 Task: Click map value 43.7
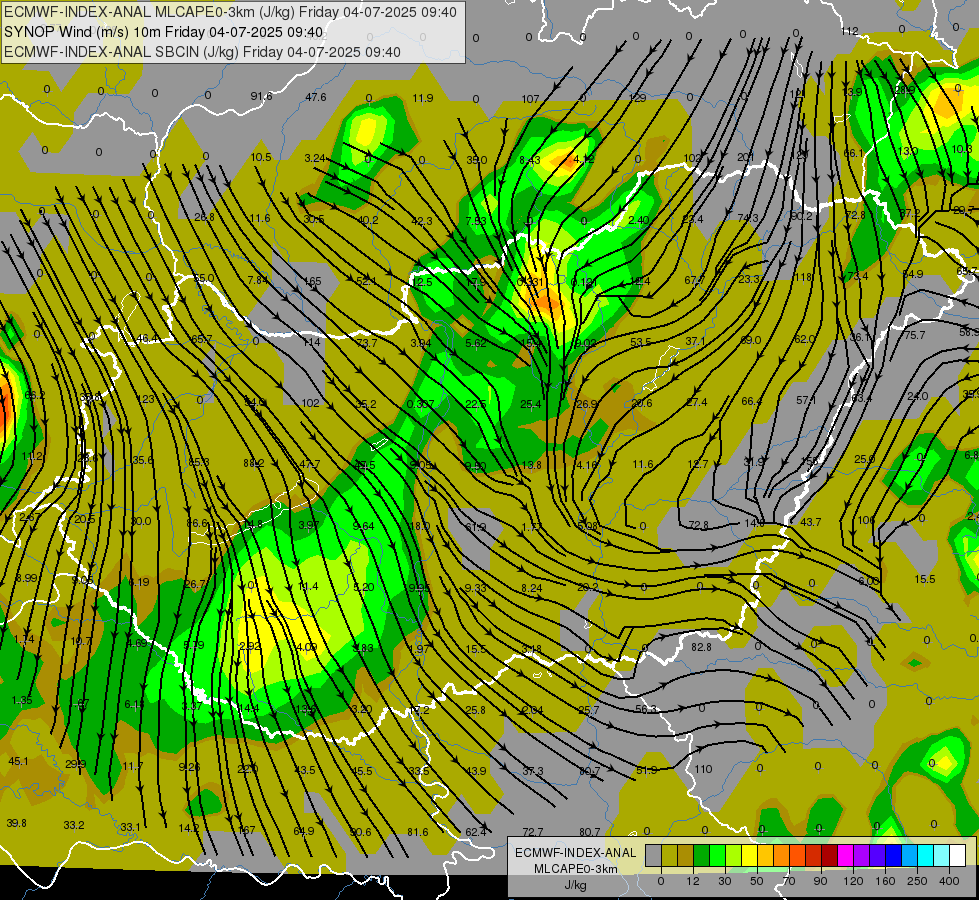coord(810,522)
